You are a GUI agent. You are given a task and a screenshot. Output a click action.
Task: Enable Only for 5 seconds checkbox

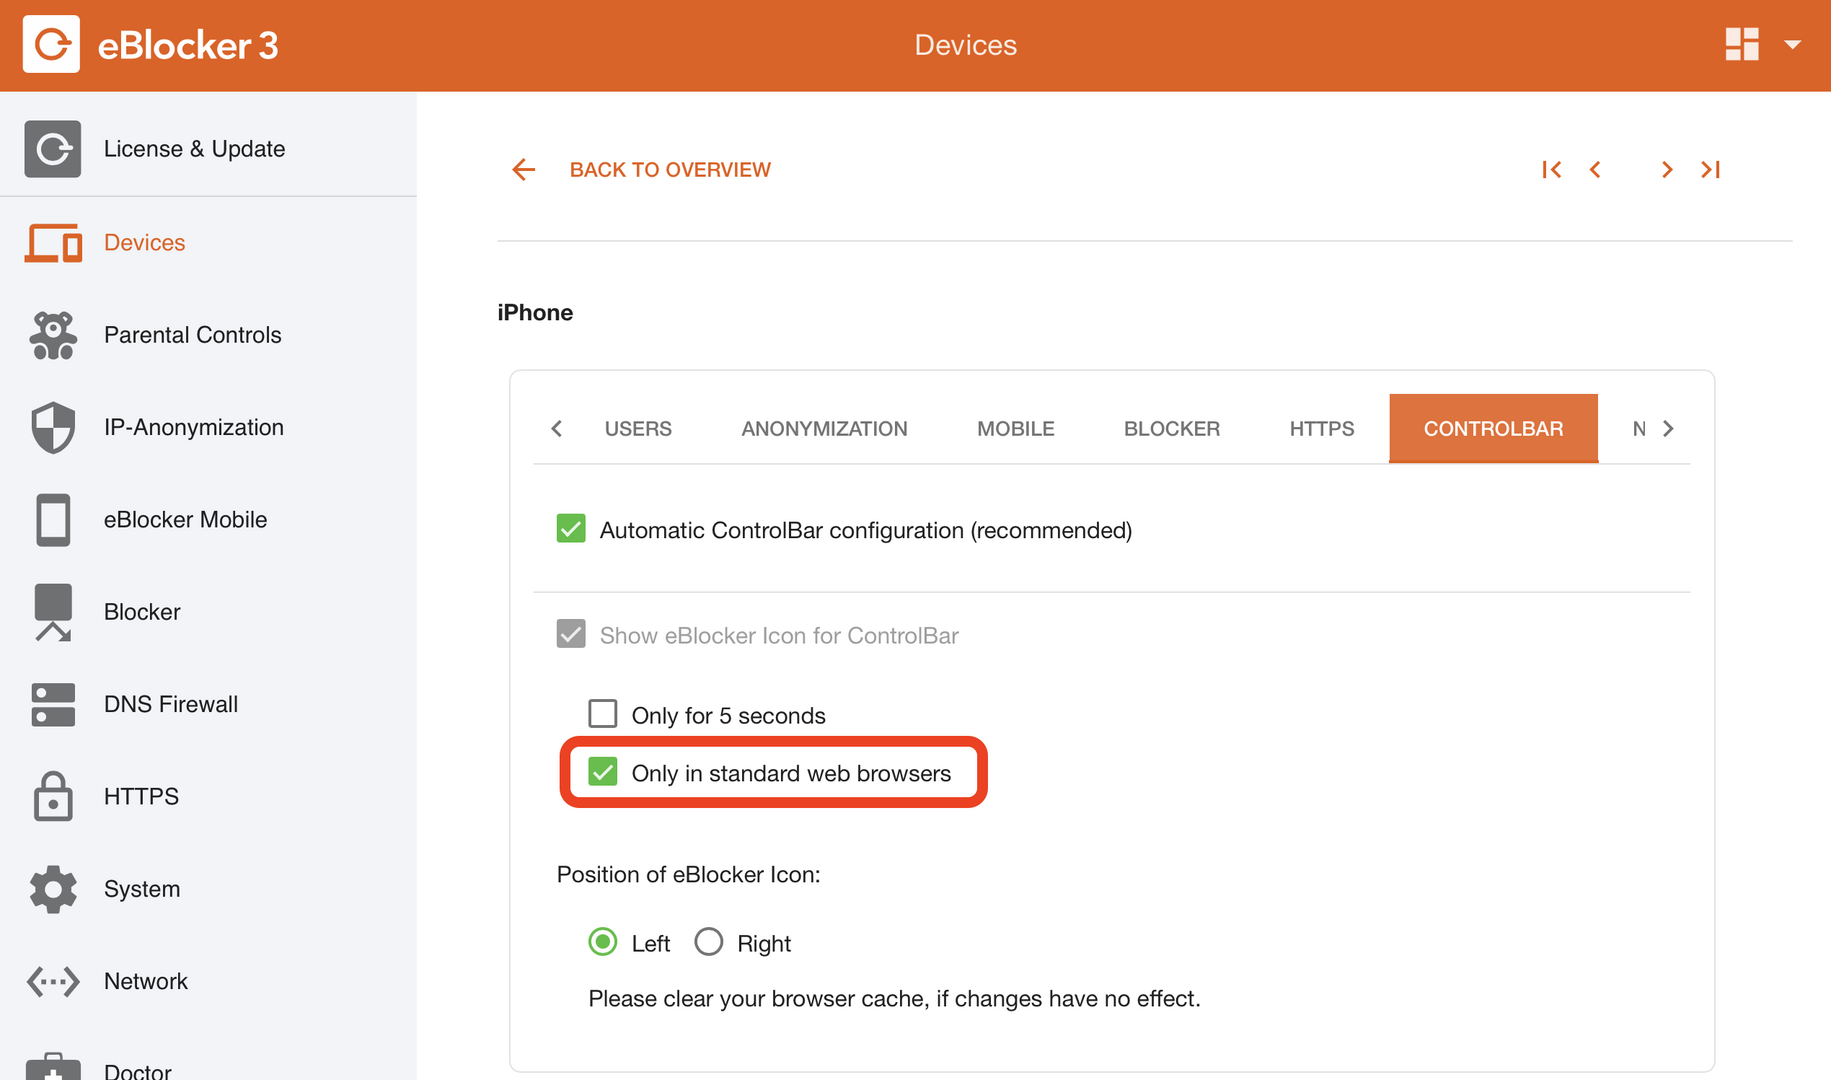[603, 714]
